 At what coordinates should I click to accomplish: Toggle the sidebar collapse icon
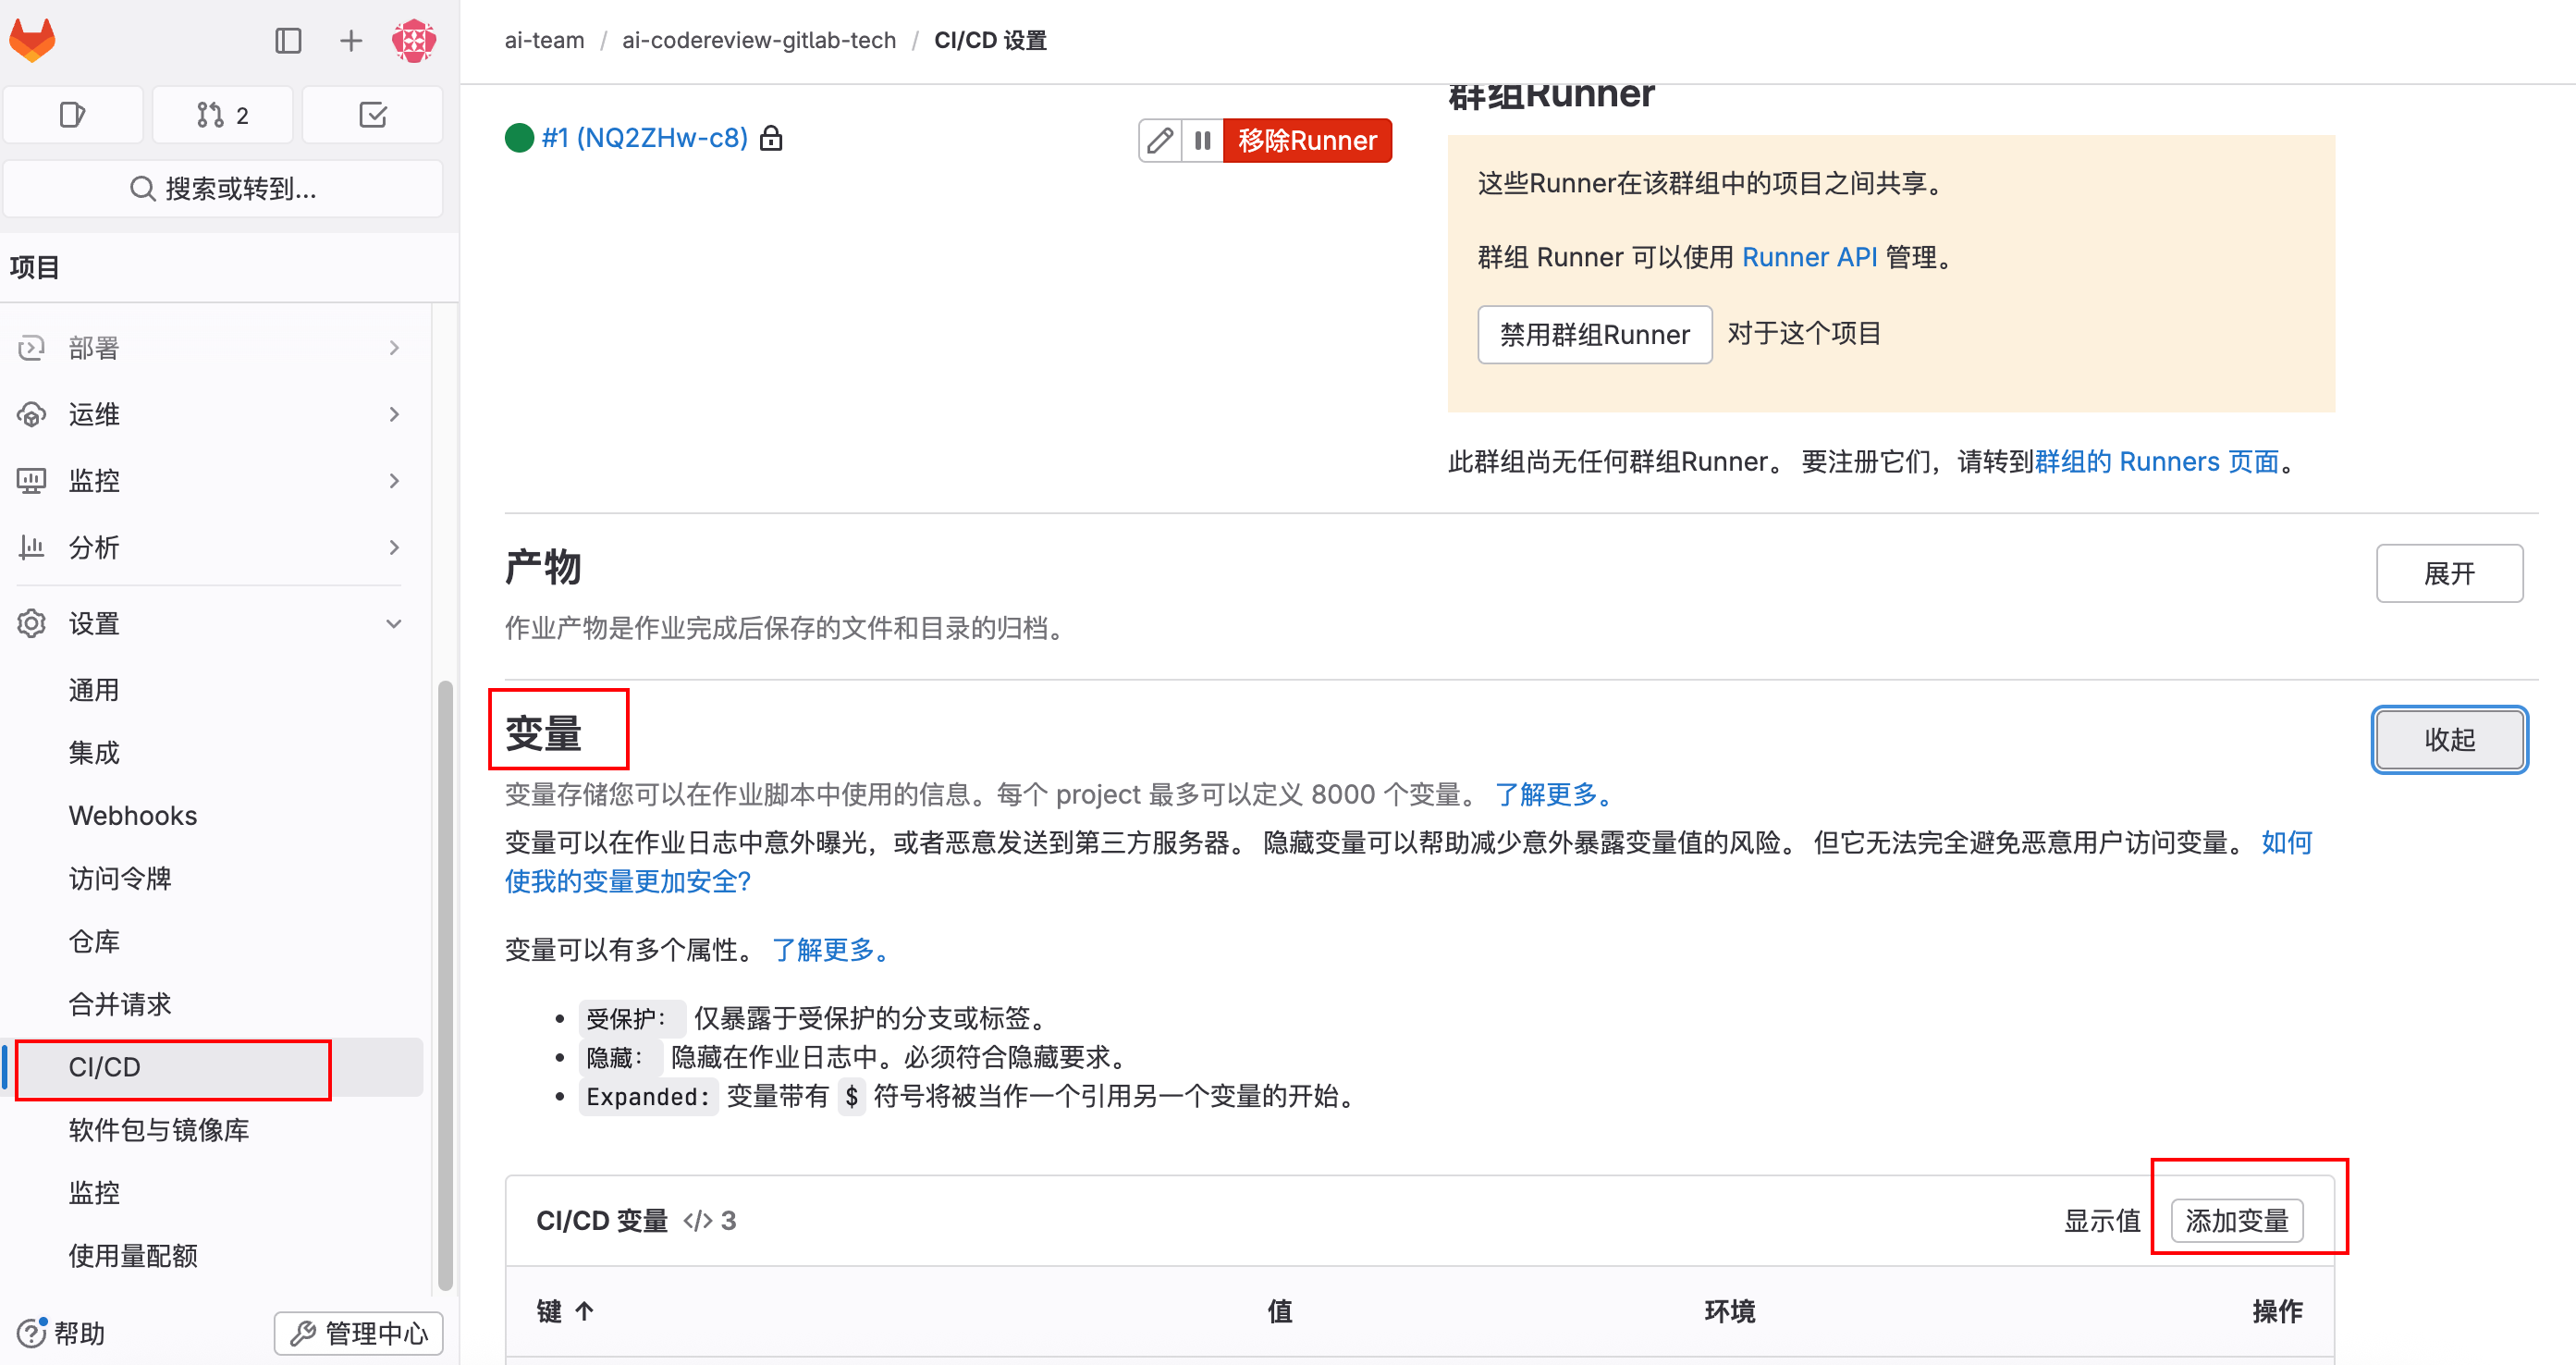click(288, 40)
